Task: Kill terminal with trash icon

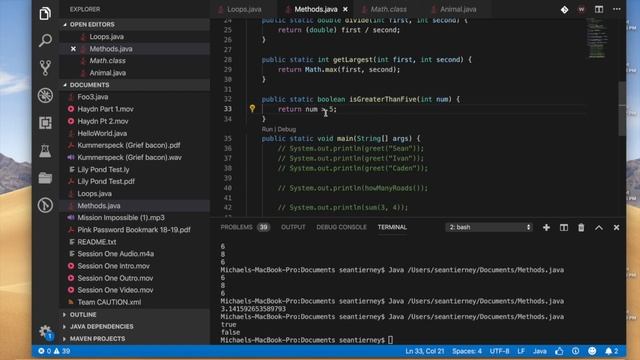Action: [581, 227]
